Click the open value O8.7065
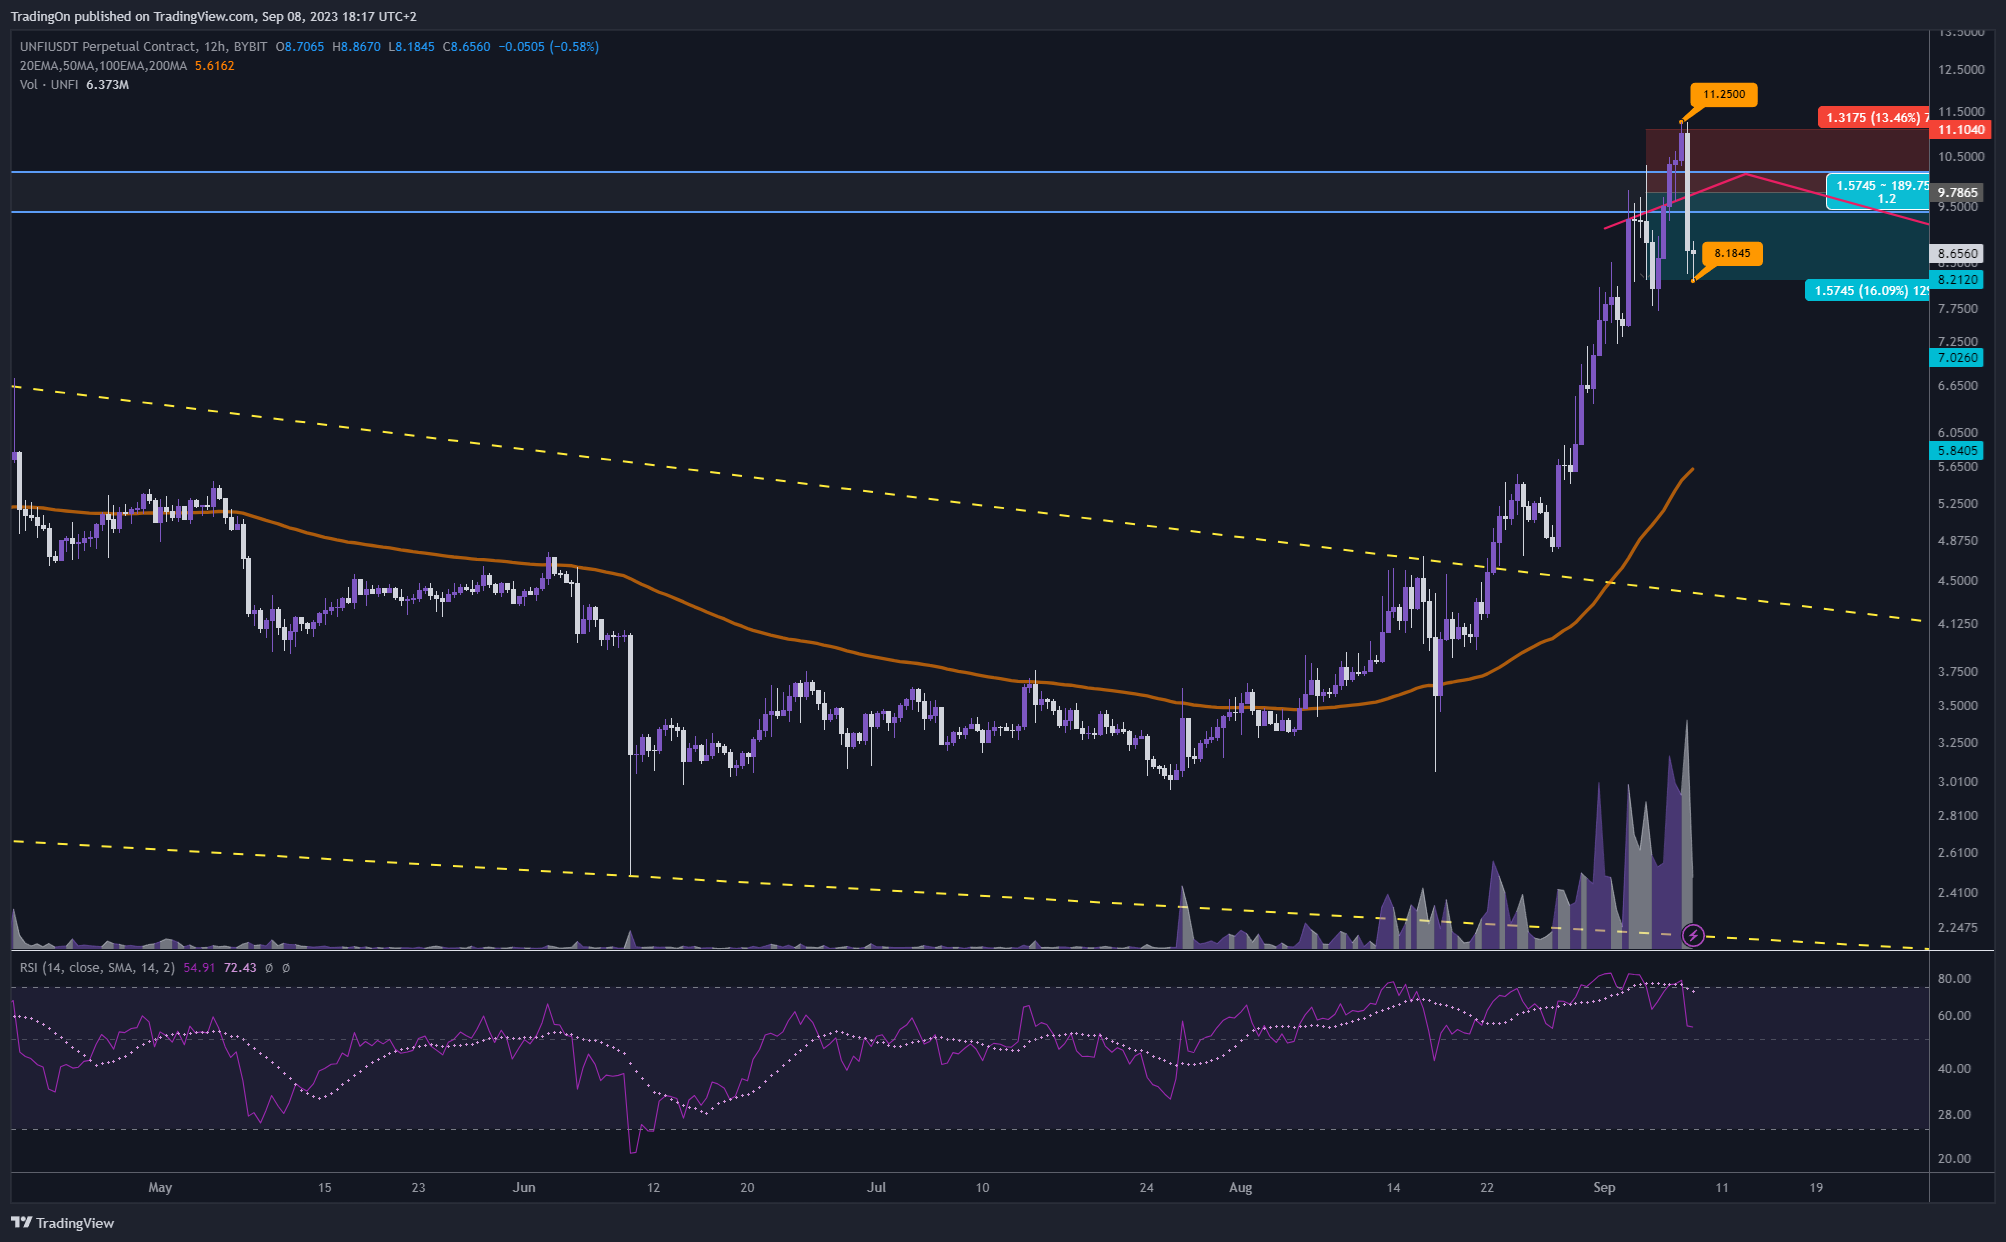Screen dimensions: 2006x1242 [x=300, y=46]
